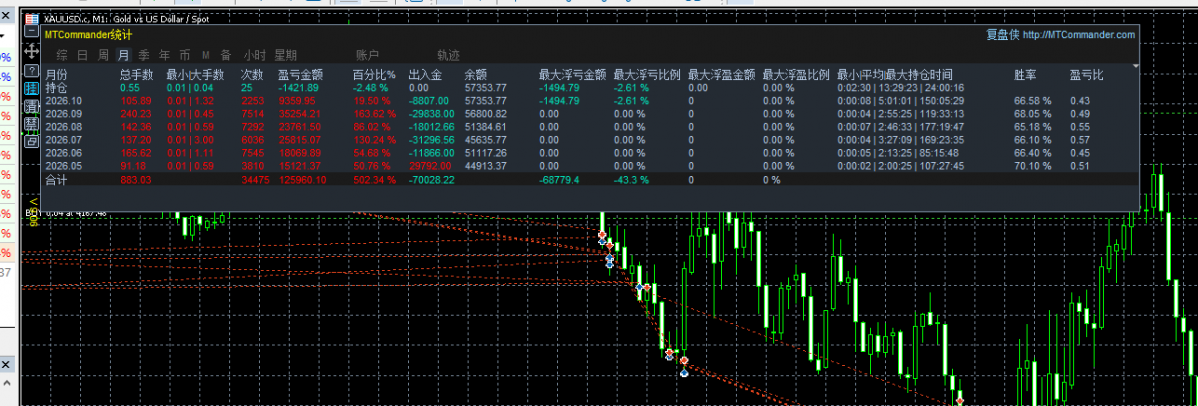Image resolution: width=1198 pixels, height=406 pixels.
Task: Select the 2026.08 month row
Action: [x=591, y=126]
